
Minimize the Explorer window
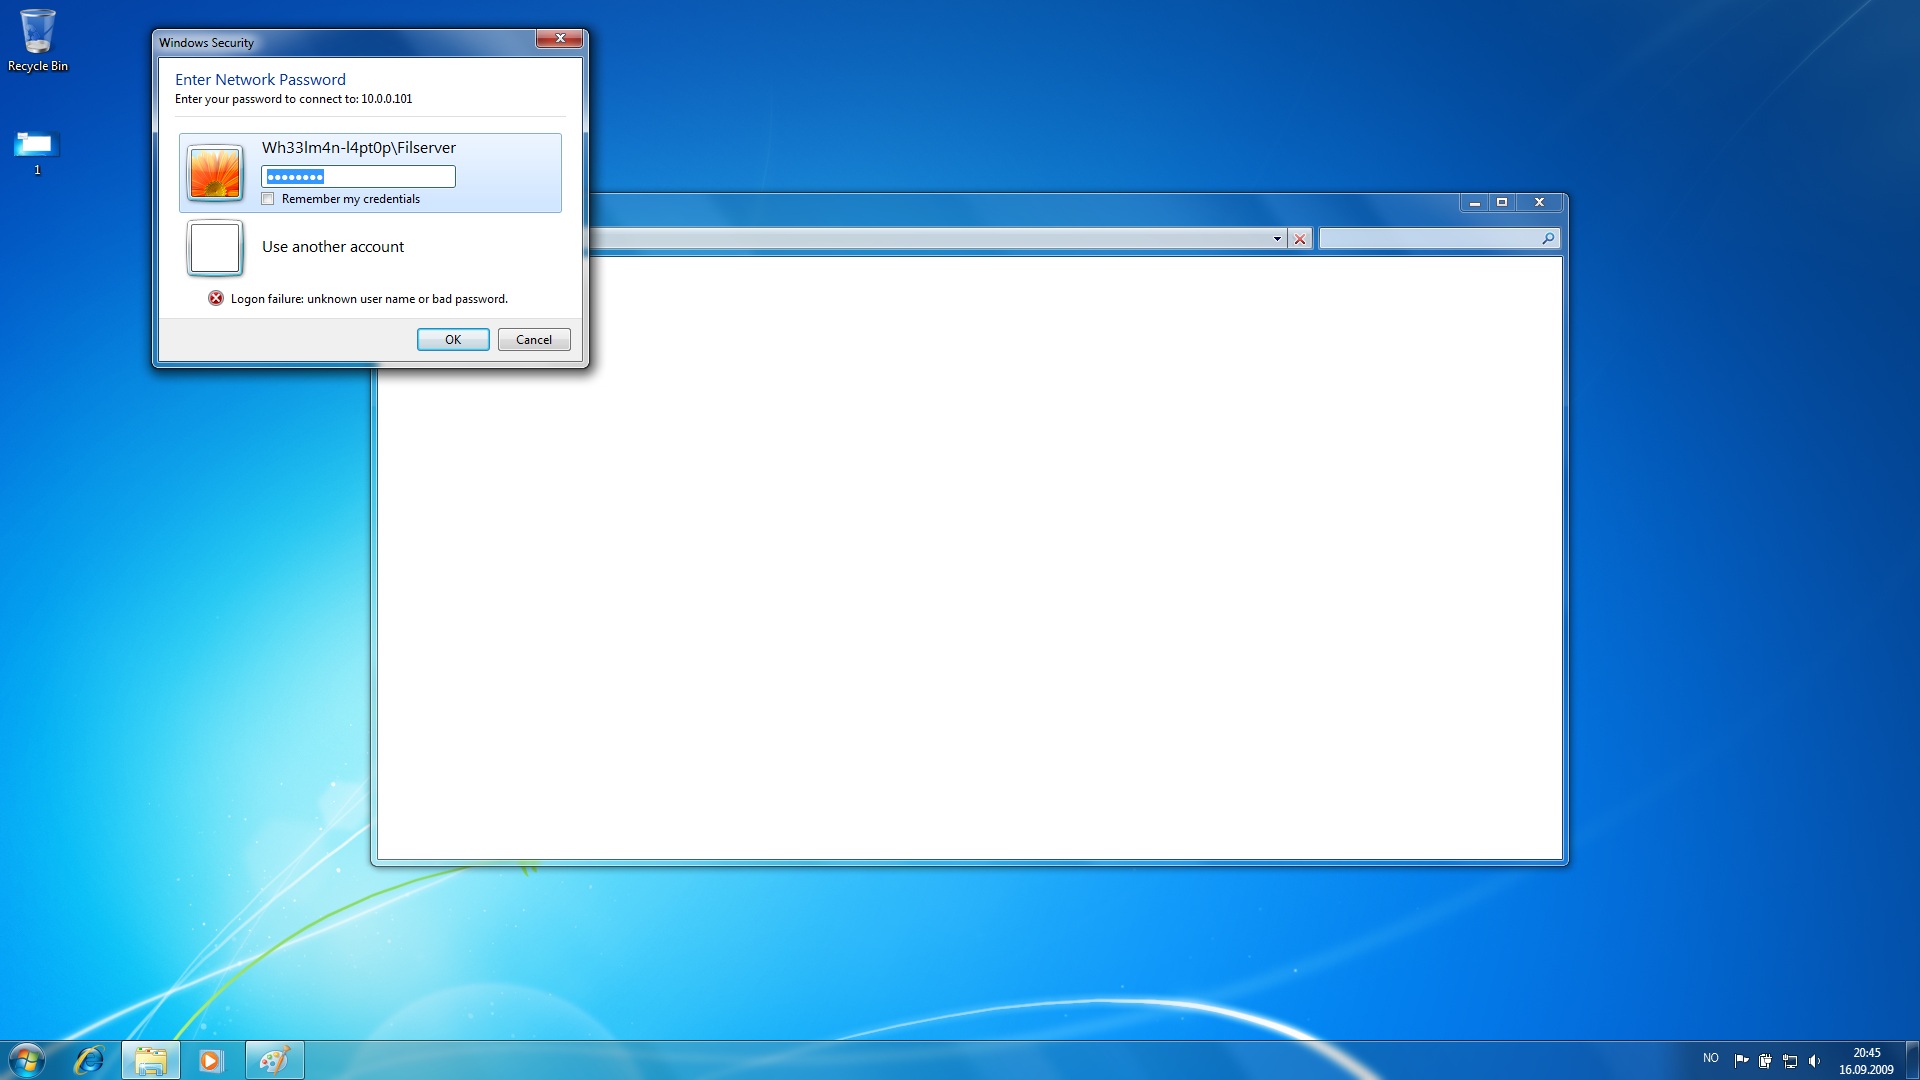click(1474, 203)
